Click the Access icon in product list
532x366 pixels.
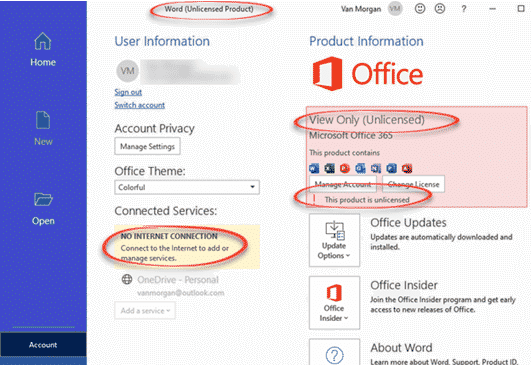407,168
